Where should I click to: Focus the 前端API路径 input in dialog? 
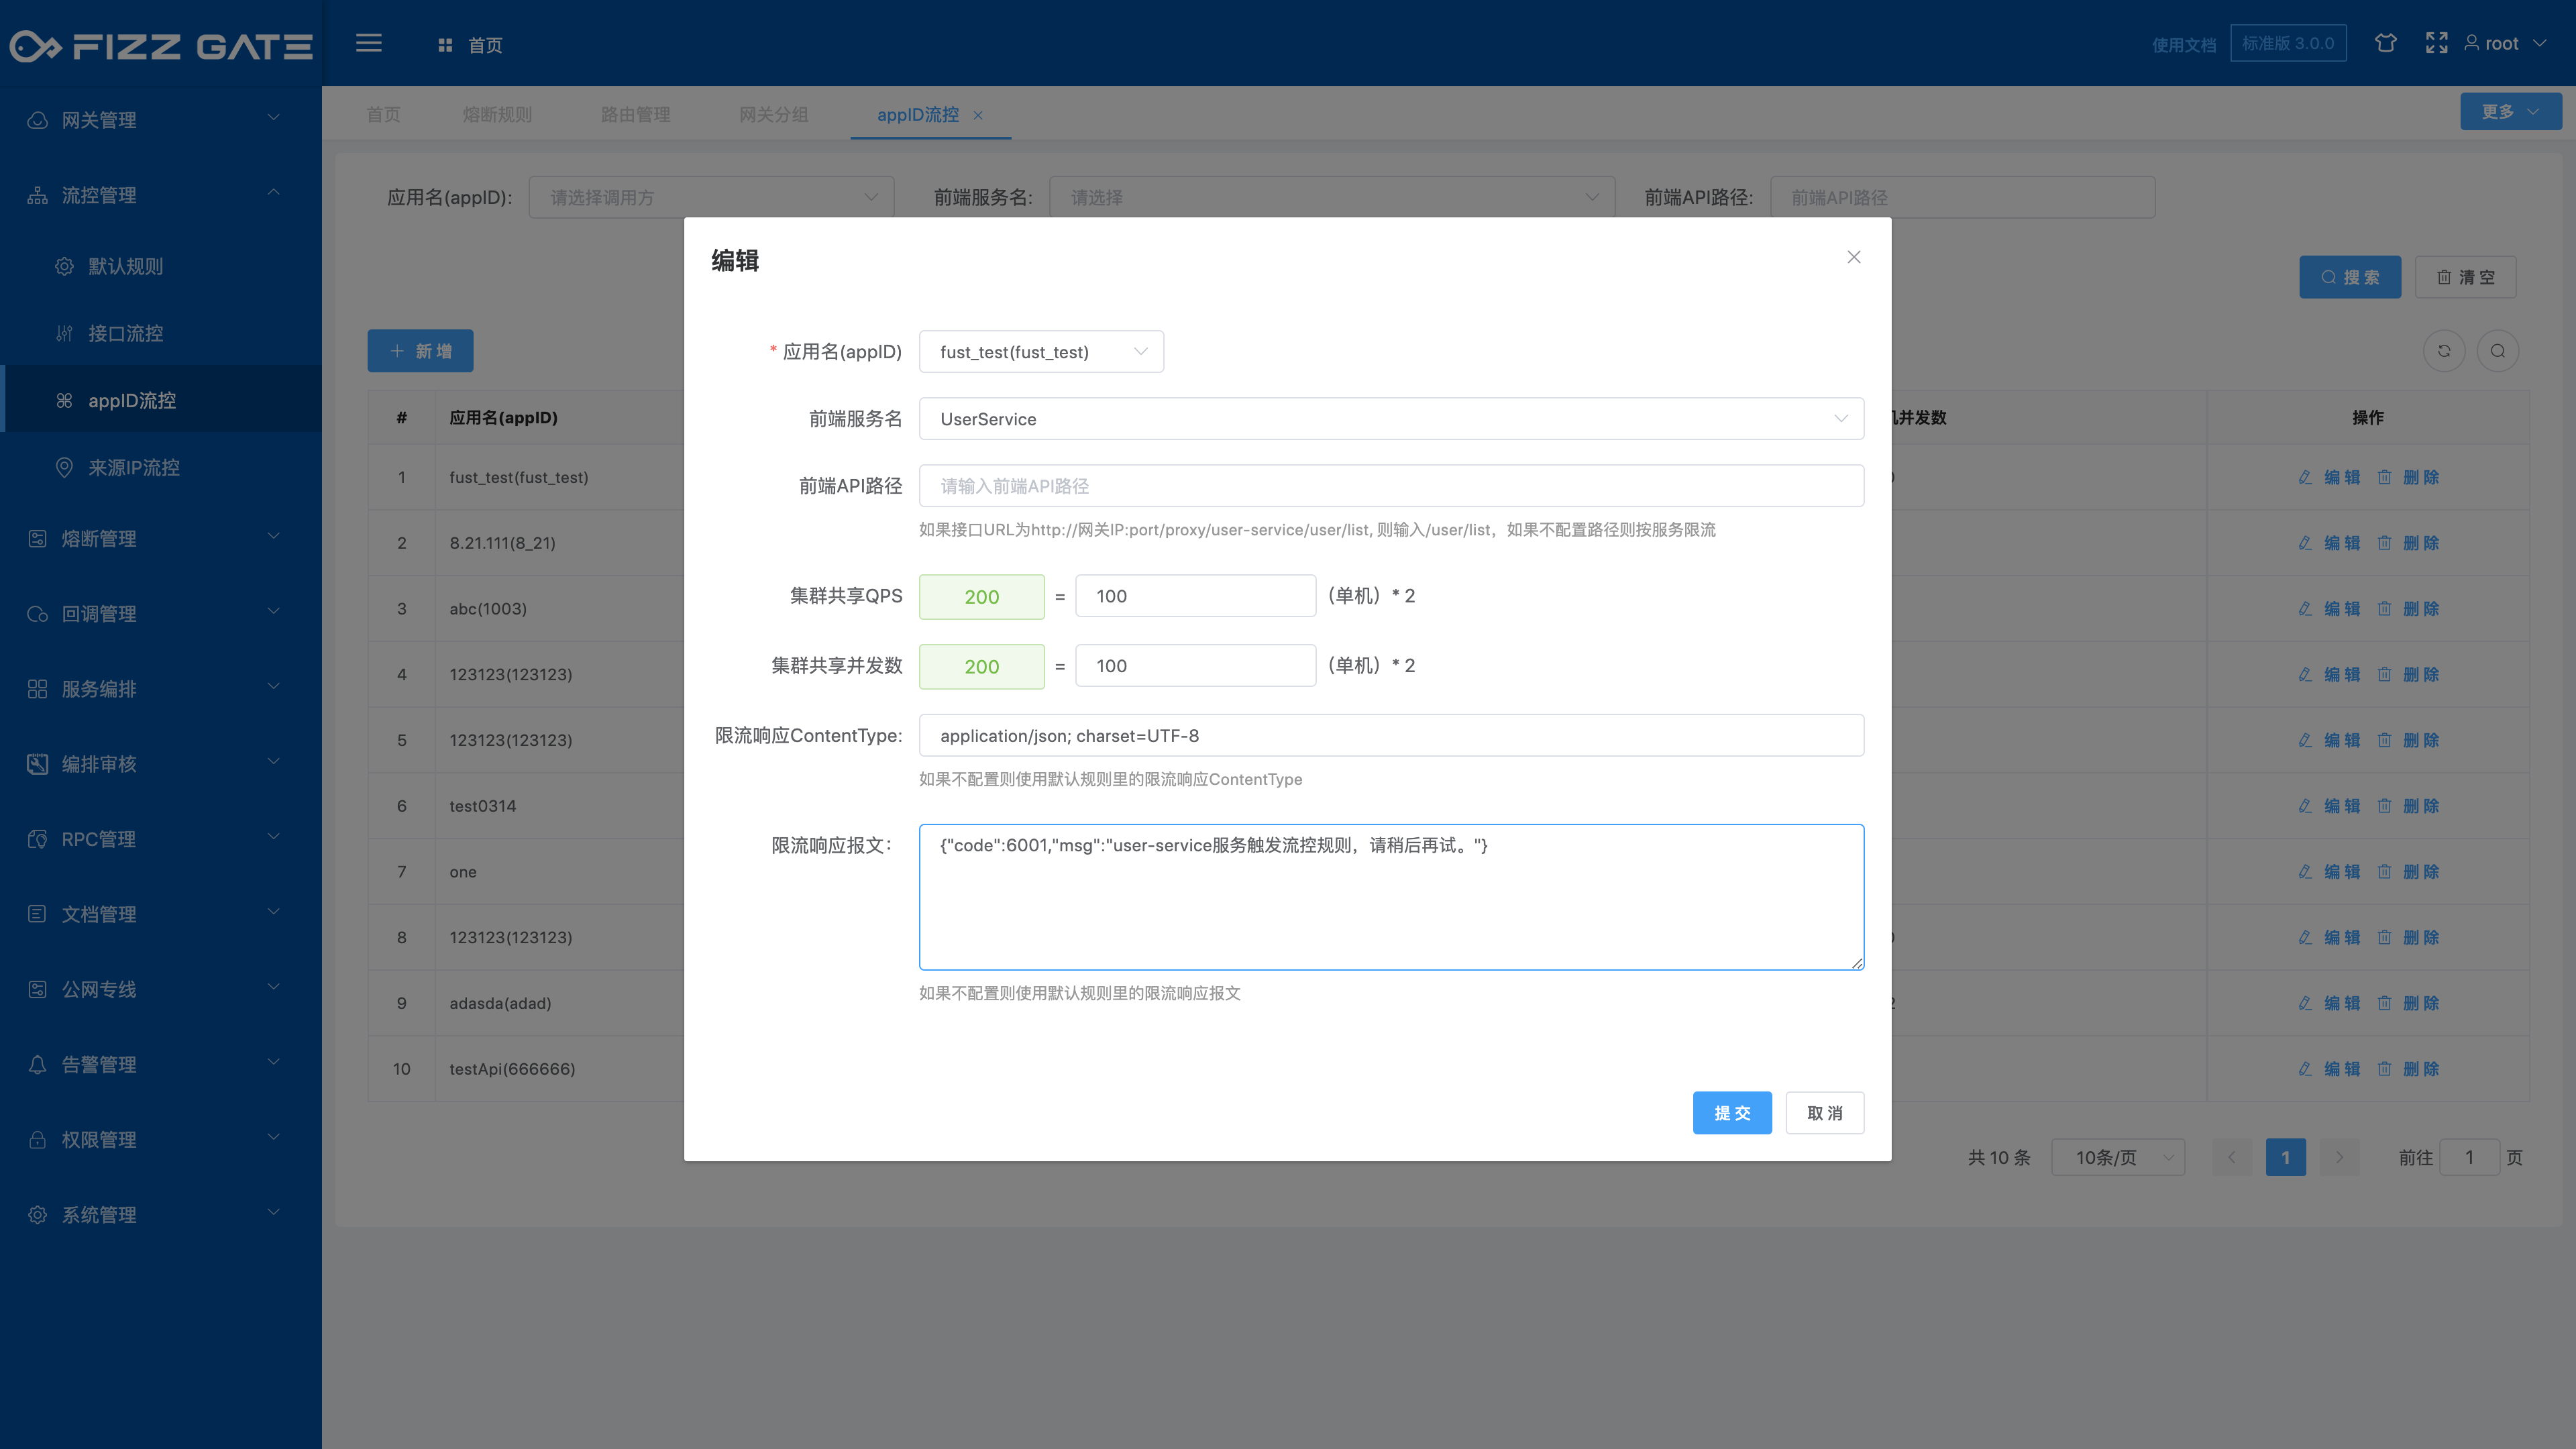1391,485
